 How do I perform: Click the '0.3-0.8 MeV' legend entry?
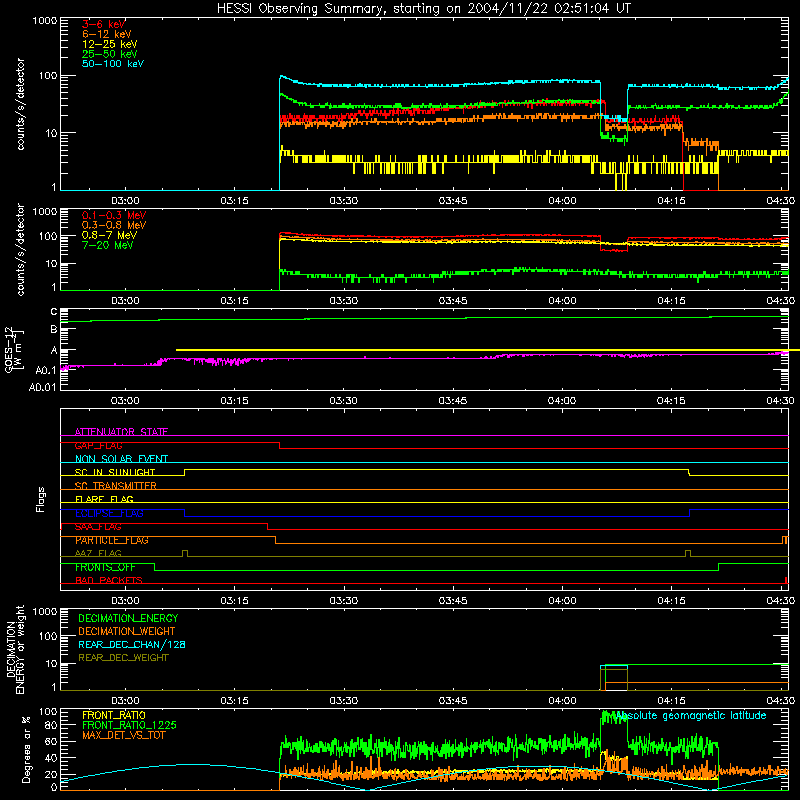[x=114, y=225]
